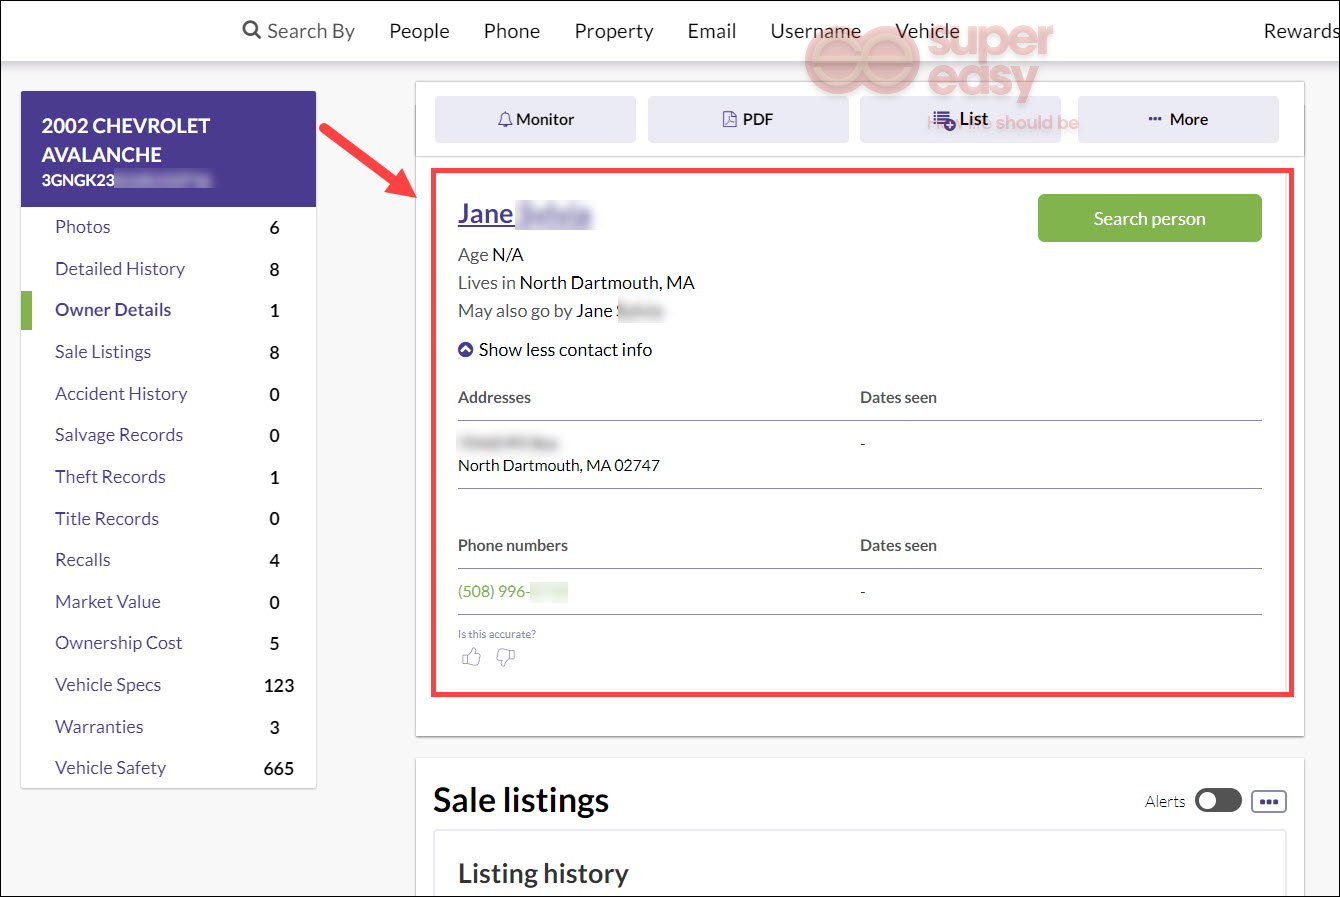Click the list-add icon beside List
1340x897 pixels.
coord(944,120)
